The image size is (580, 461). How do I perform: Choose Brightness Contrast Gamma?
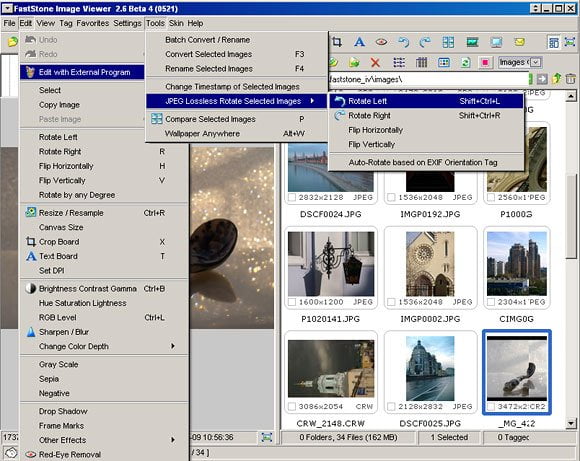coord(104,289)
